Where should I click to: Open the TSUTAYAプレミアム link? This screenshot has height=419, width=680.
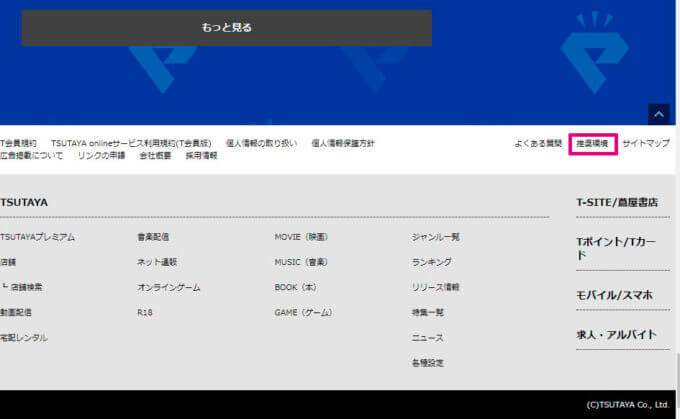point(37,237)
